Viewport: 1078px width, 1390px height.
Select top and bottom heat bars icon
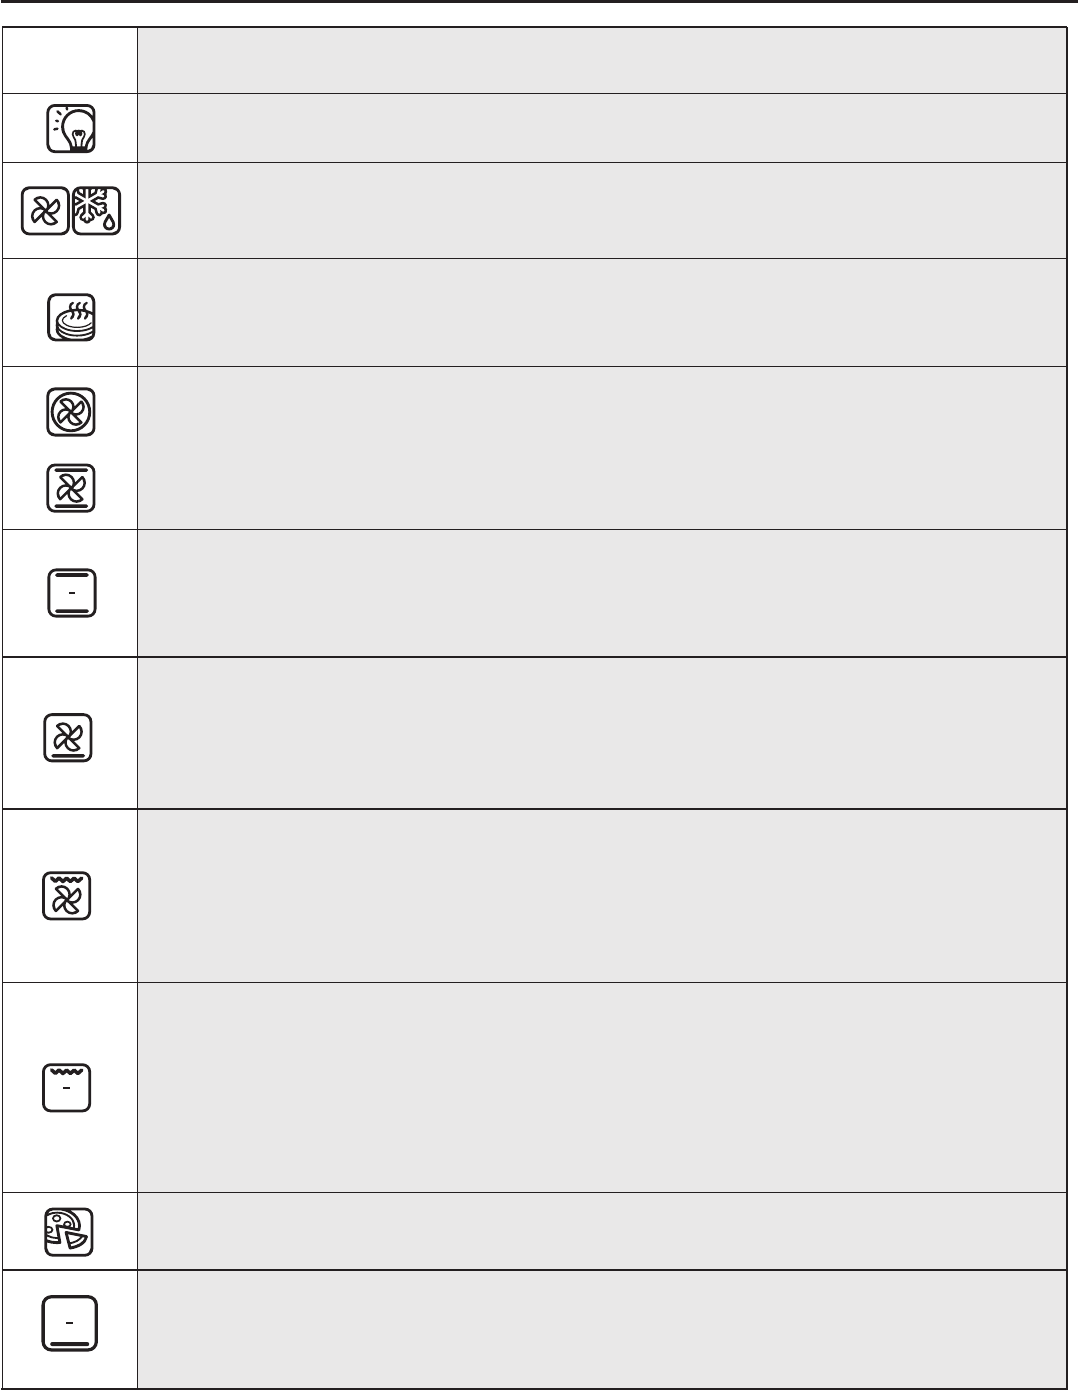click(x=71, y=593)
